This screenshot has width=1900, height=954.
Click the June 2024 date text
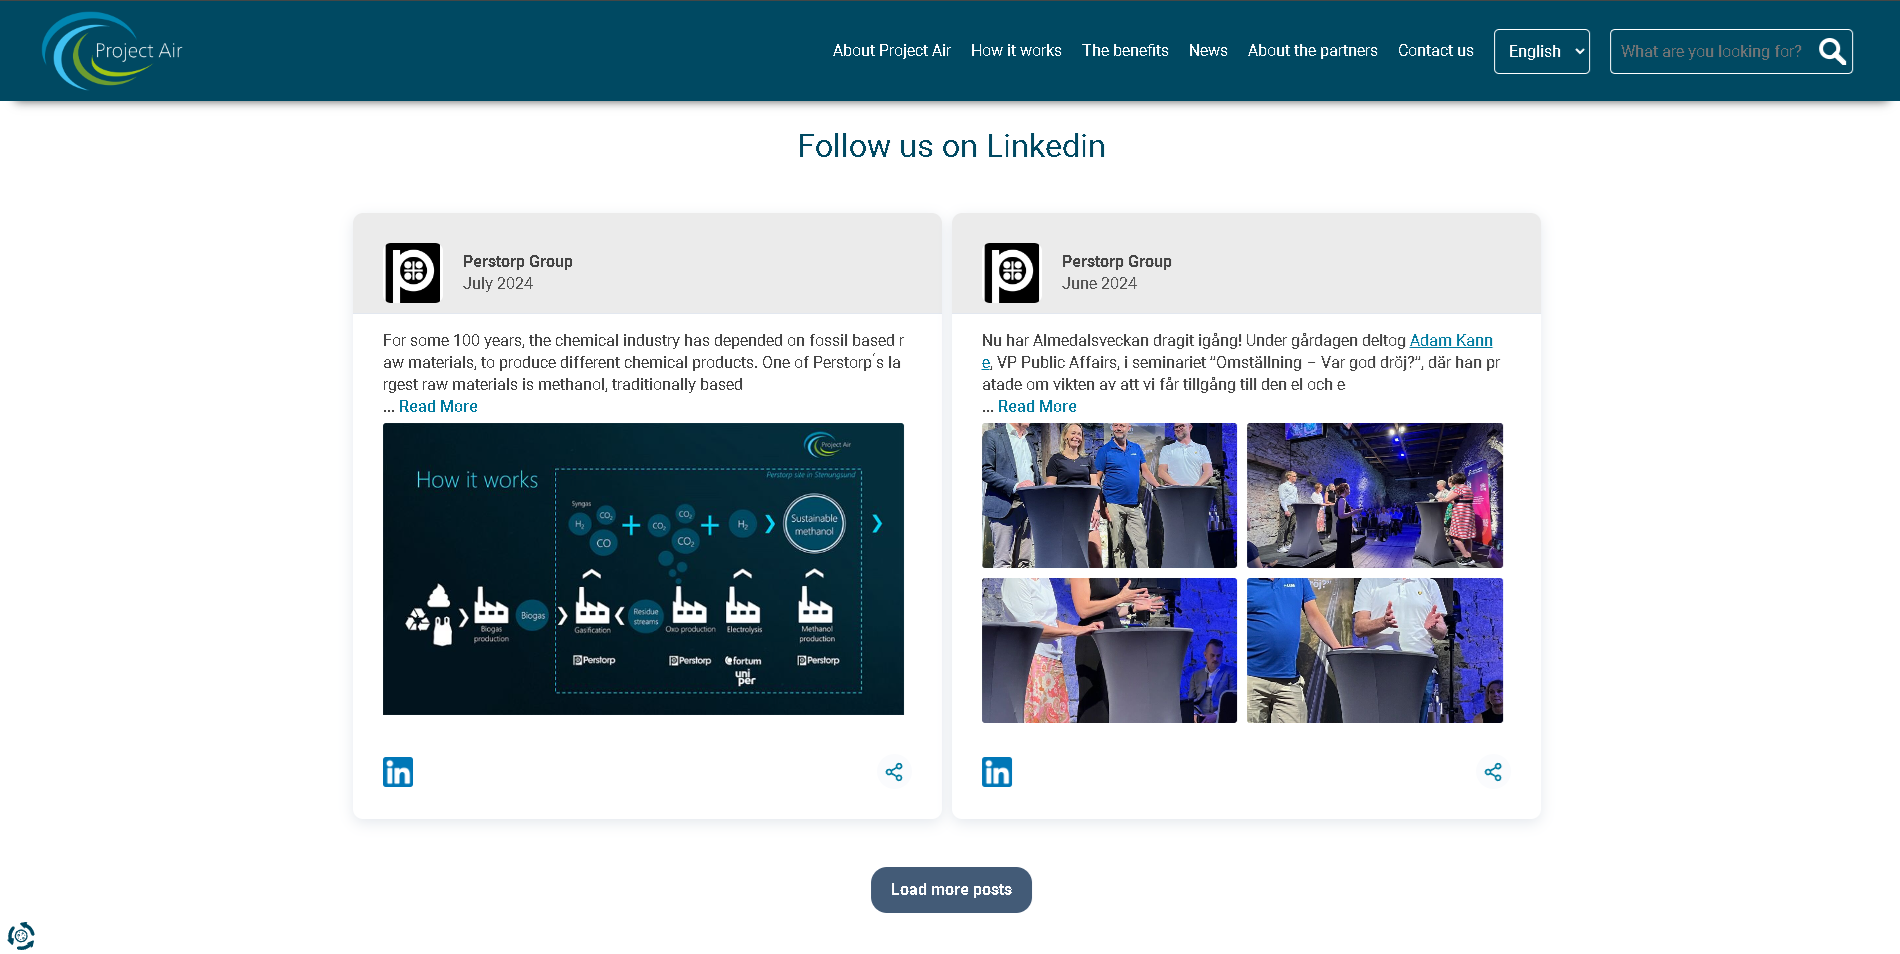[1099, 283]
